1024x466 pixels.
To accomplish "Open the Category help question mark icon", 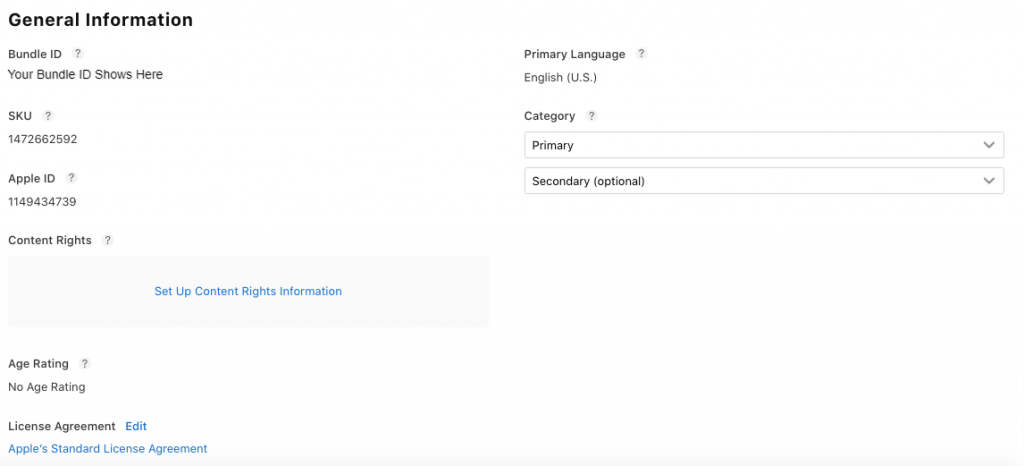I will coord(591,116).
